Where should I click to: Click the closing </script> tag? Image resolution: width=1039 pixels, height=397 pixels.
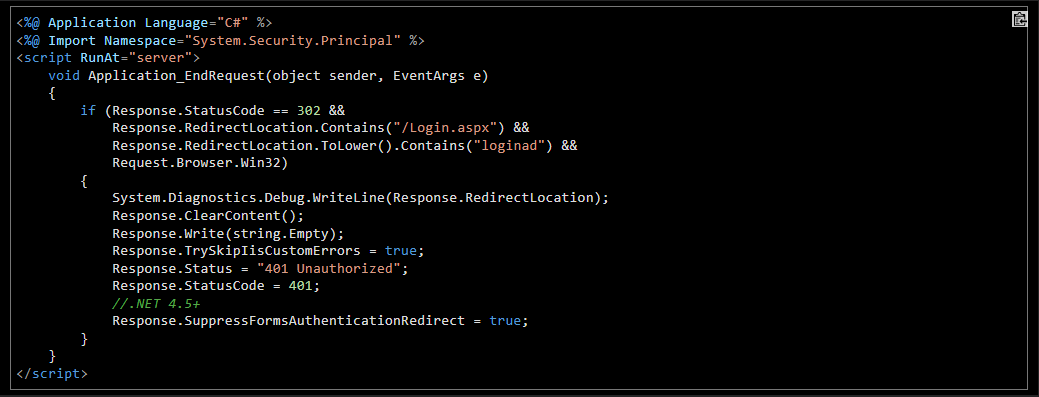[x=52, y=373]
